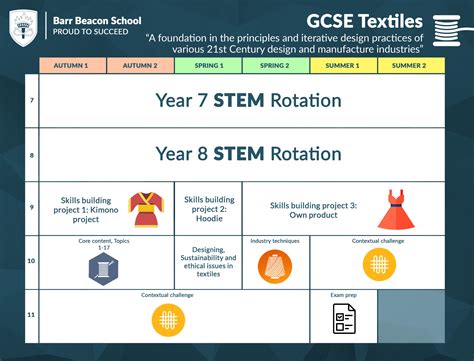
Task: Click the greyed-out Year 11 Summer 2 cell
Action: pyautogui.click(x=411, y=316)
